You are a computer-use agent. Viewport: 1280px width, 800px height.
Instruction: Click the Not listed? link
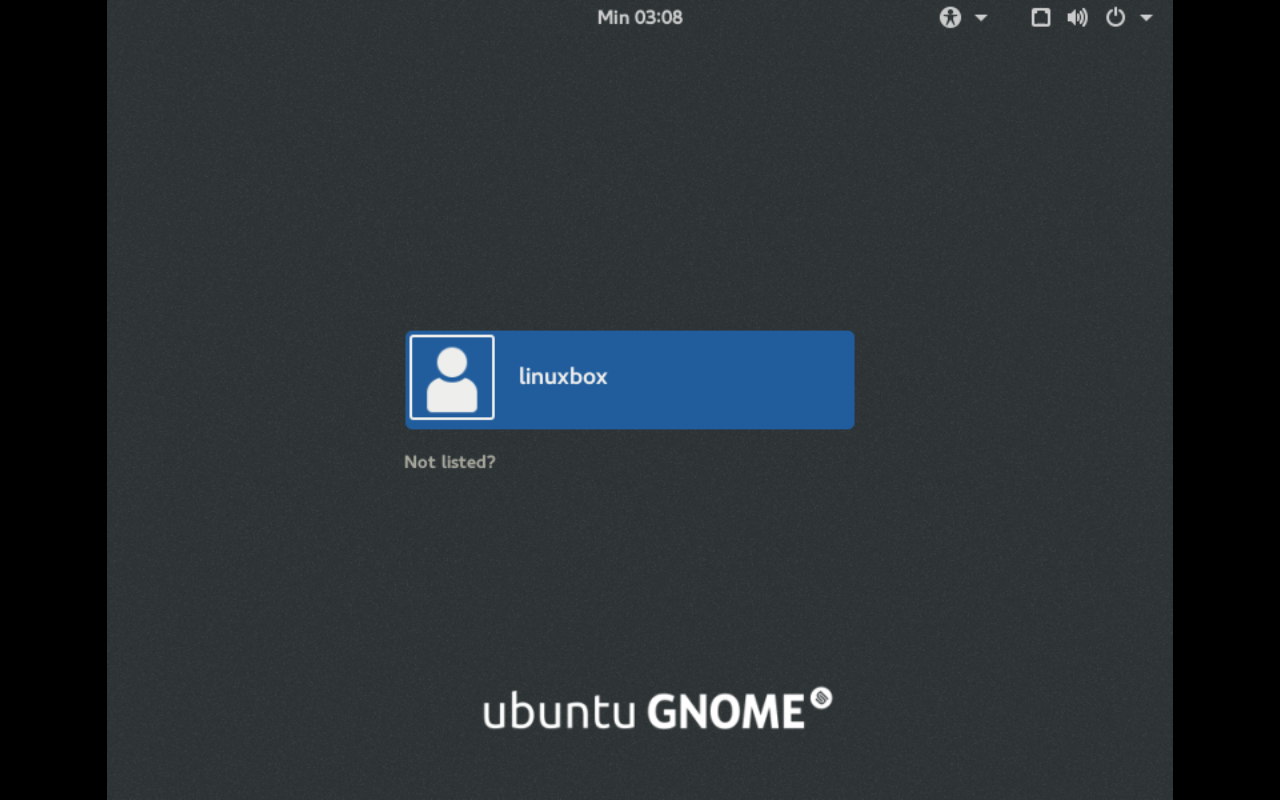tap(450, 462)
